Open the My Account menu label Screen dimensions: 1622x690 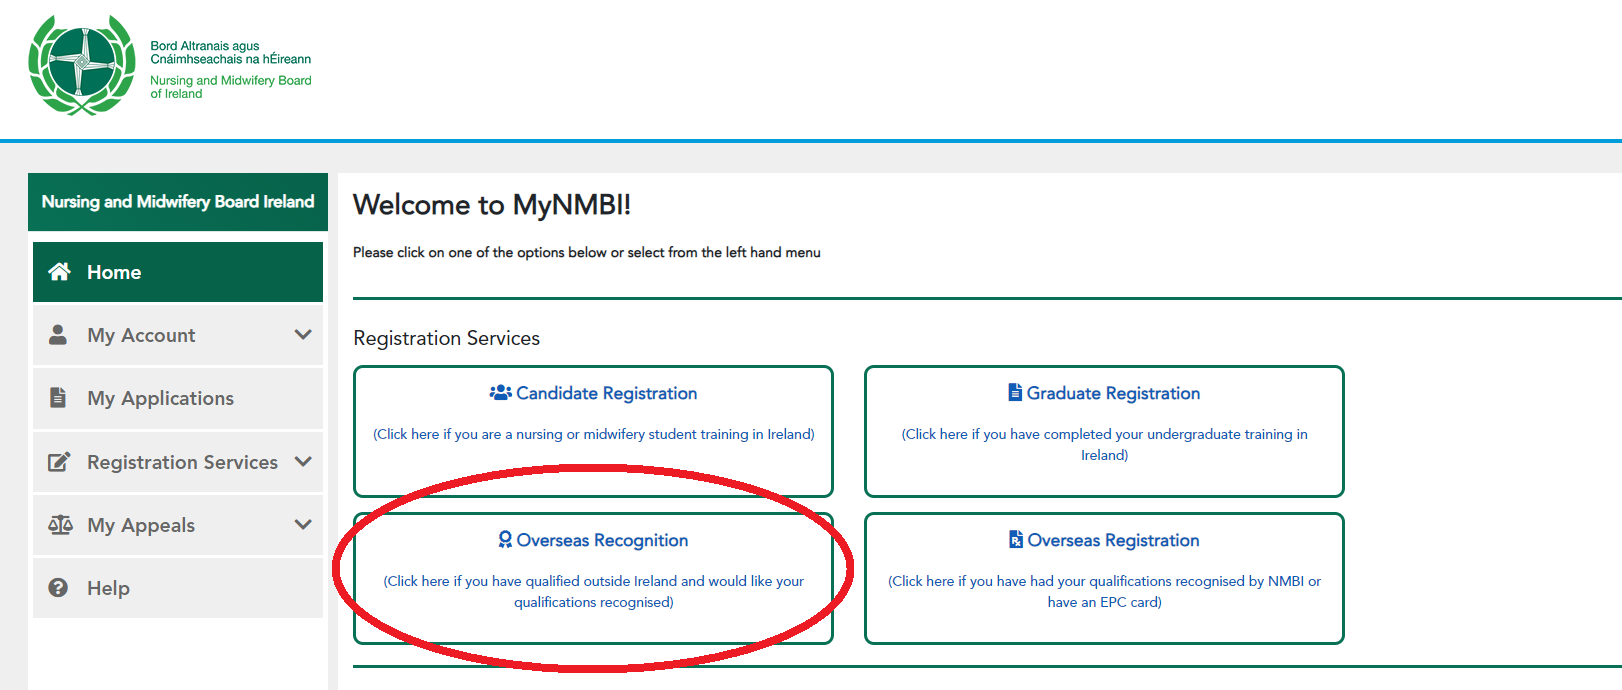[141, 335]
